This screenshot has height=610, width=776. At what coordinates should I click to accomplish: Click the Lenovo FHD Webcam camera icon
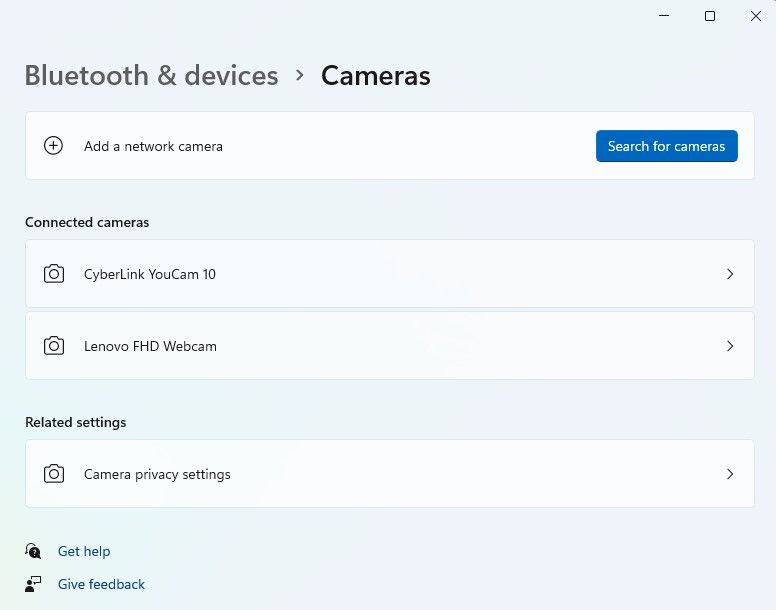[54, 346]
